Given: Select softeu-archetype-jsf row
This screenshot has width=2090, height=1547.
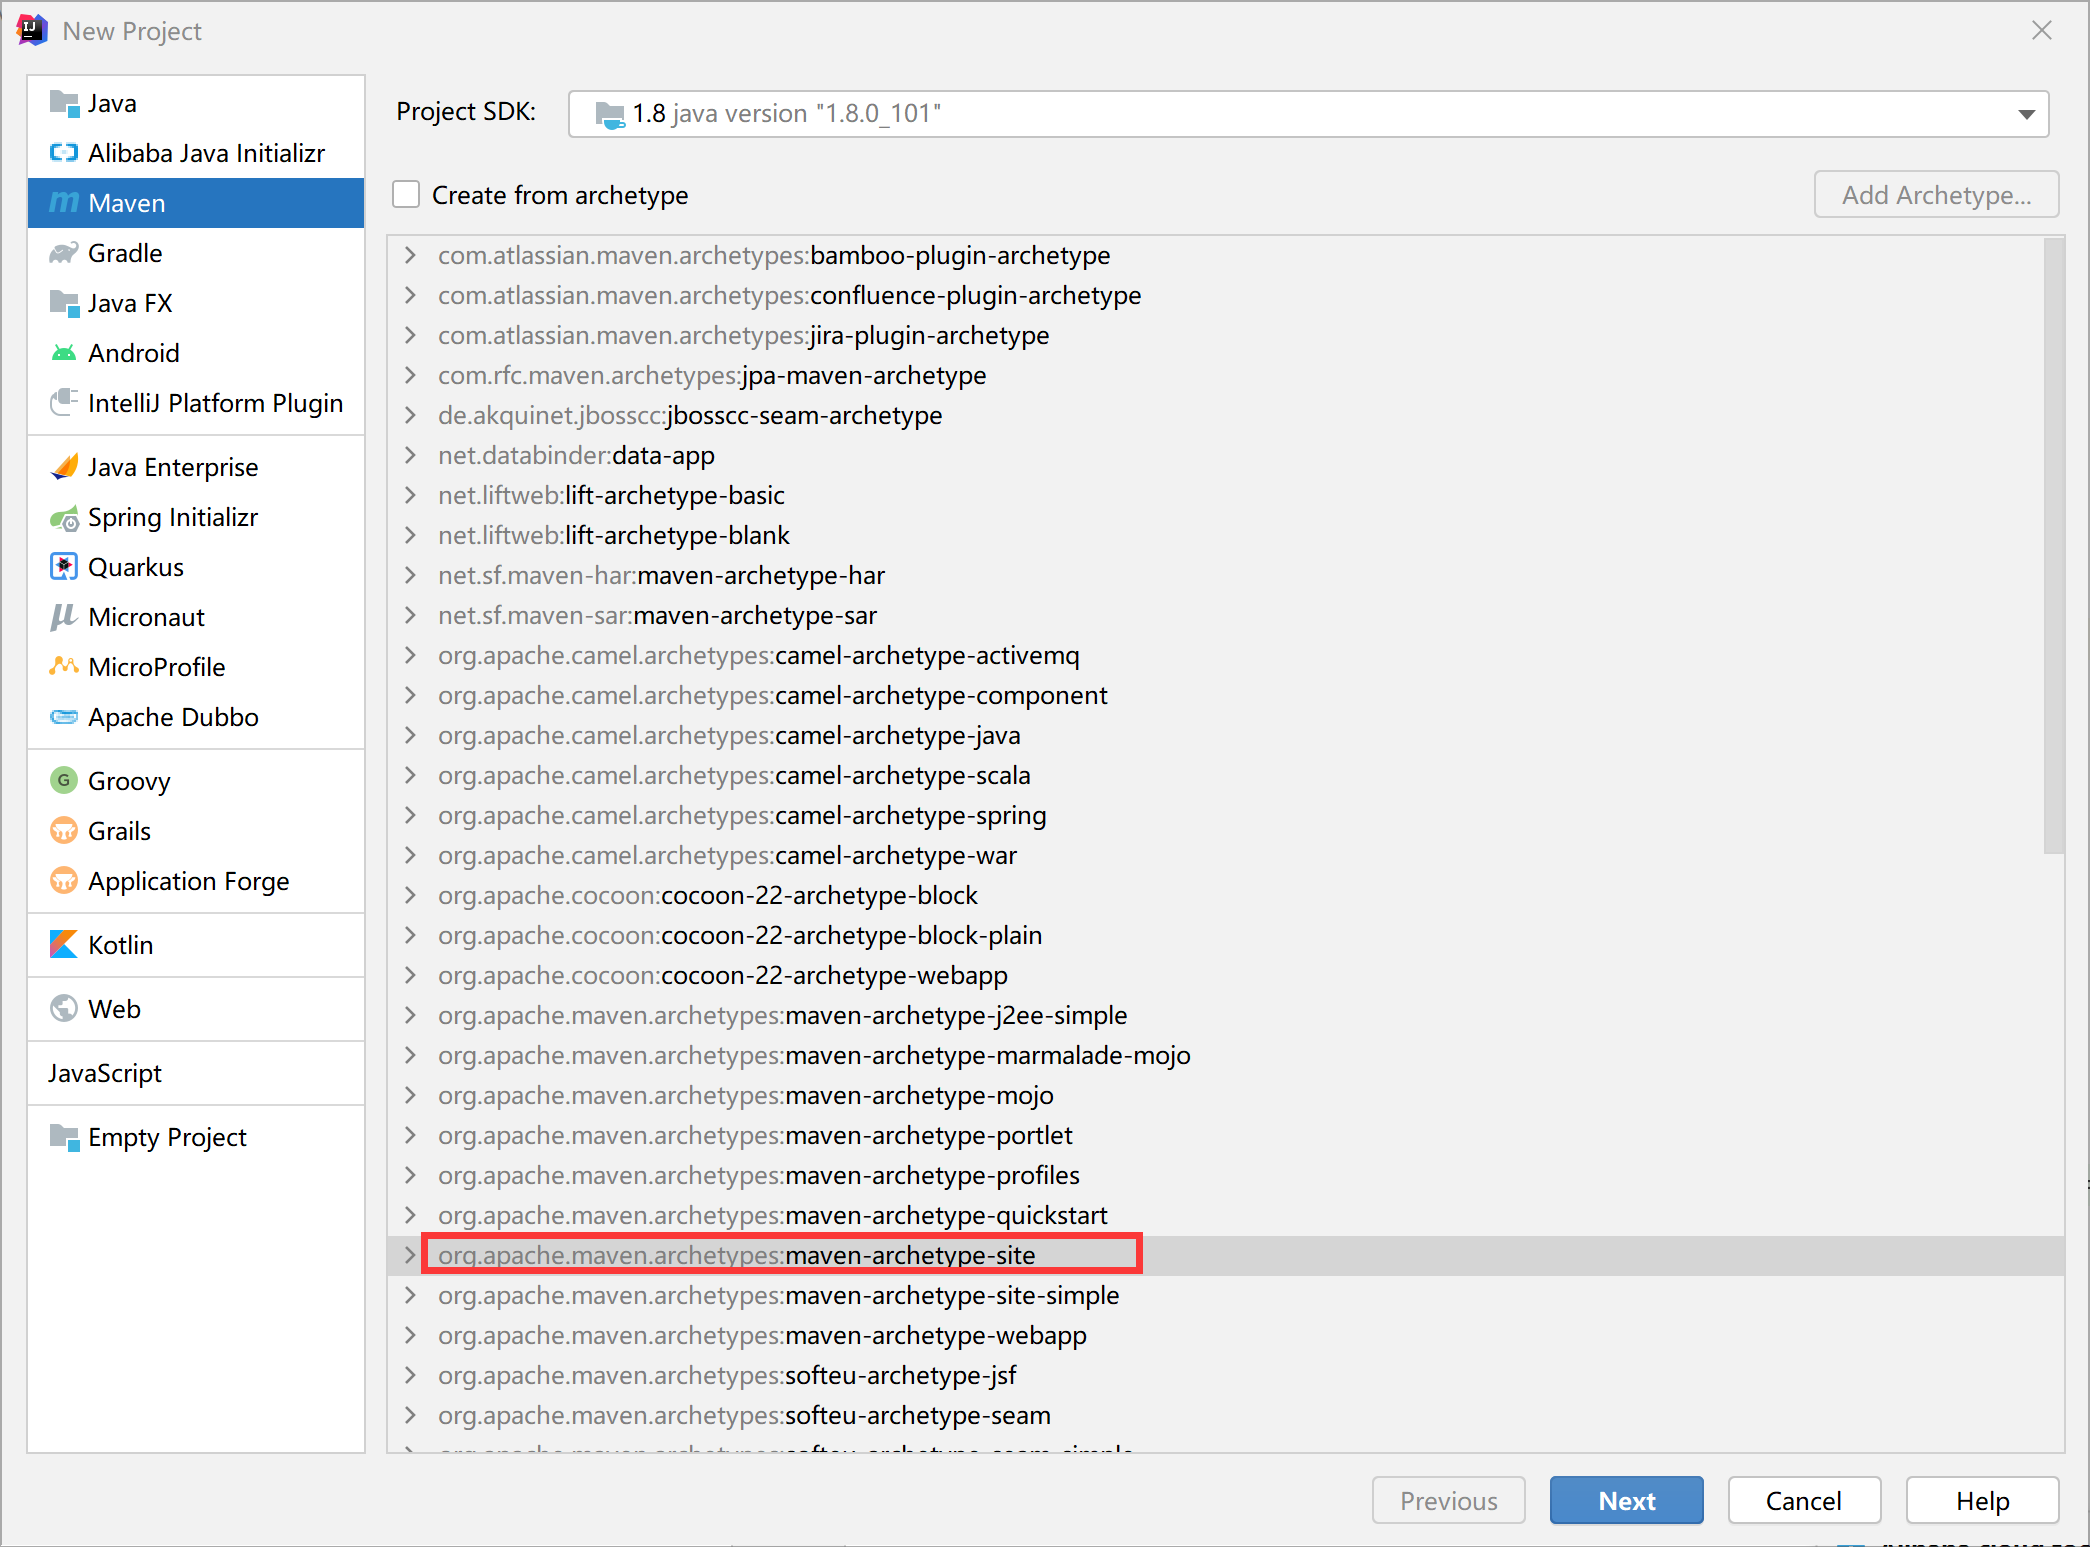Looking at the screenshot, I should [1226, 1375].
